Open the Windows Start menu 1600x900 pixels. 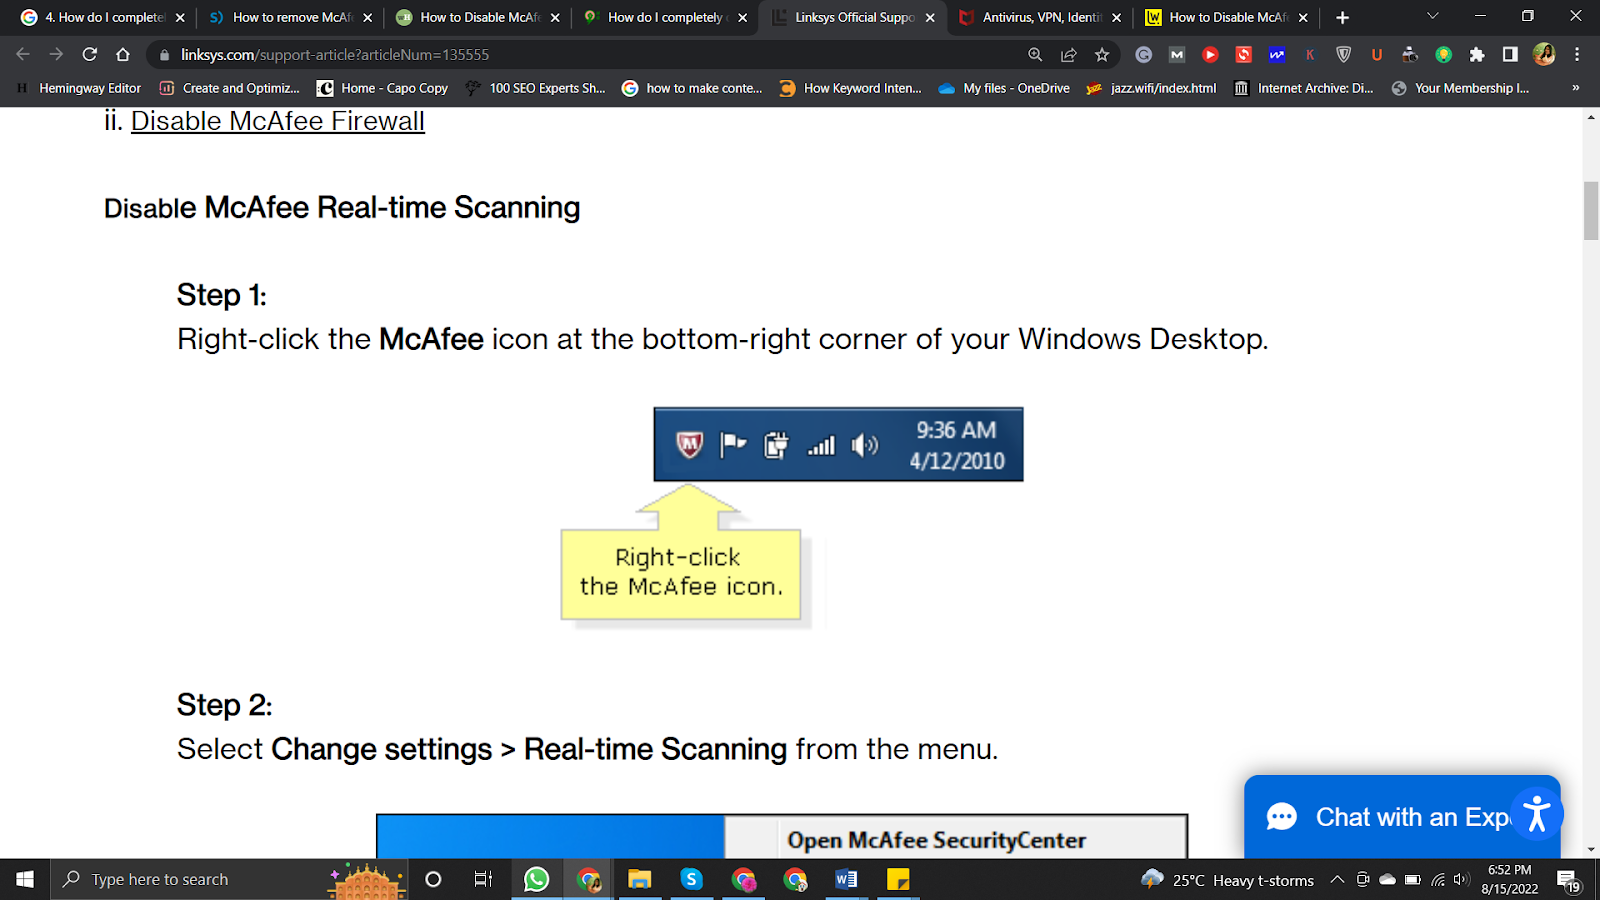point(24,879)
